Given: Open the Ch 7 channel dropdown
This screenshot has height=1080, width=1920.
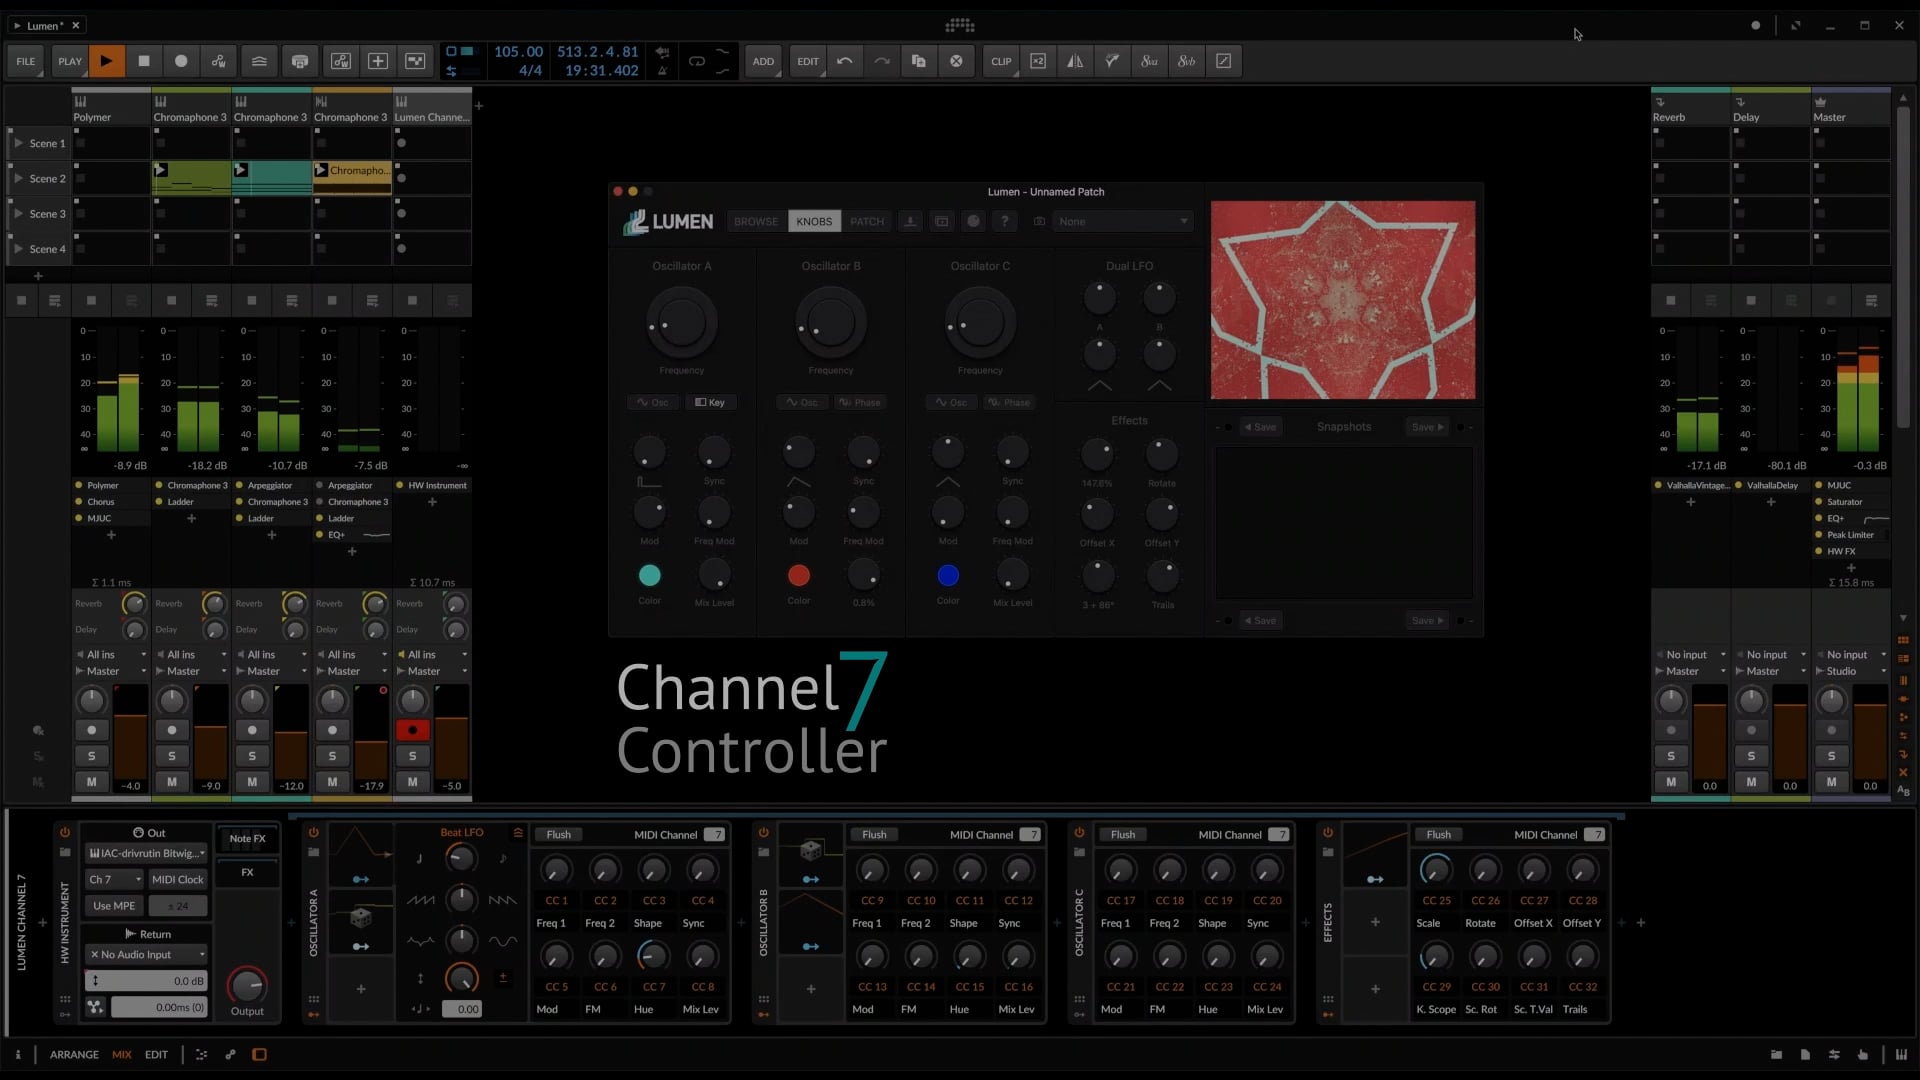Looking at the screenshot, I should coord(114,880).
